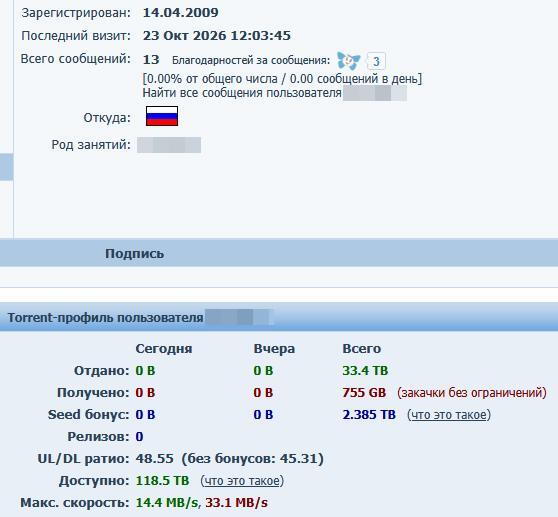Click Релизов value 0
Screen dimensions: 558x517
click(139, 437)
